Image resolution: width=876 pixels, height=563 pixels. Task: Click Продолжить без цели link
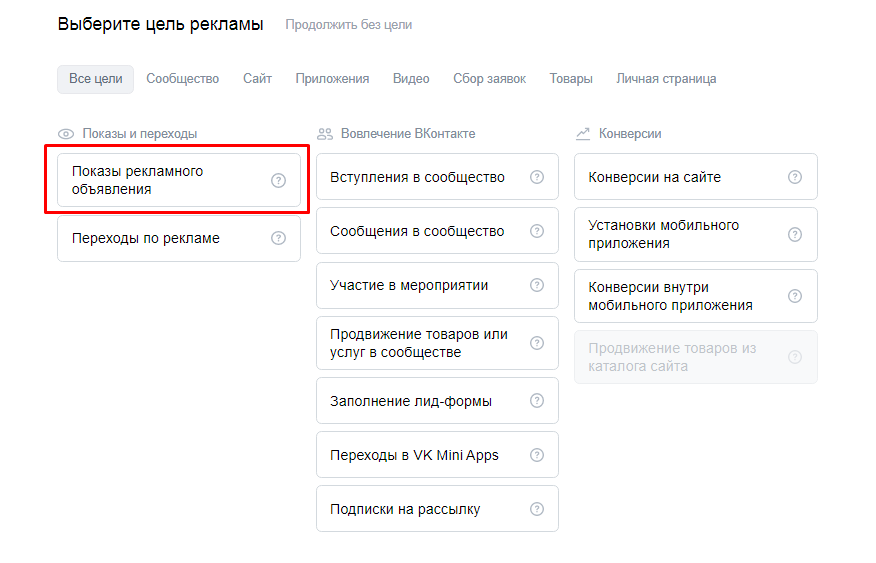pyautogui.click(x=348, y=25)
